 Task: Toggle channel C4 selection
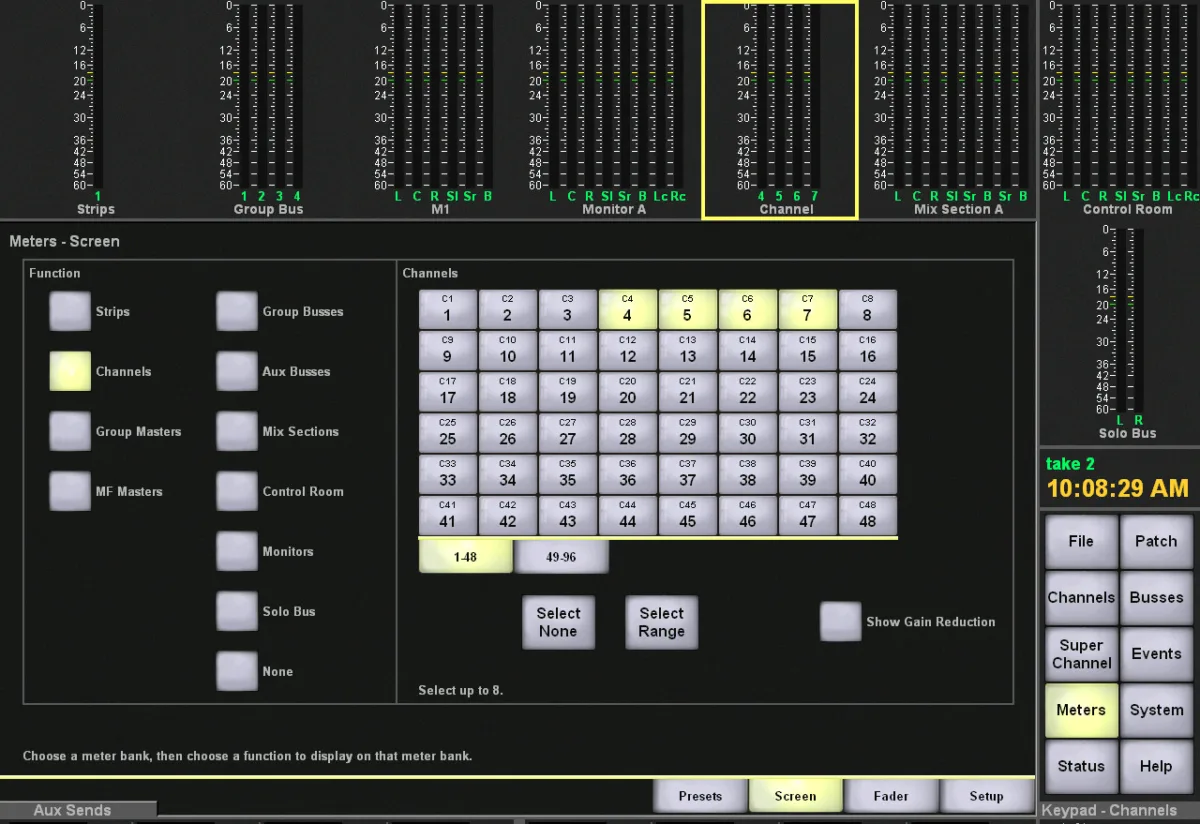[628, 309]
